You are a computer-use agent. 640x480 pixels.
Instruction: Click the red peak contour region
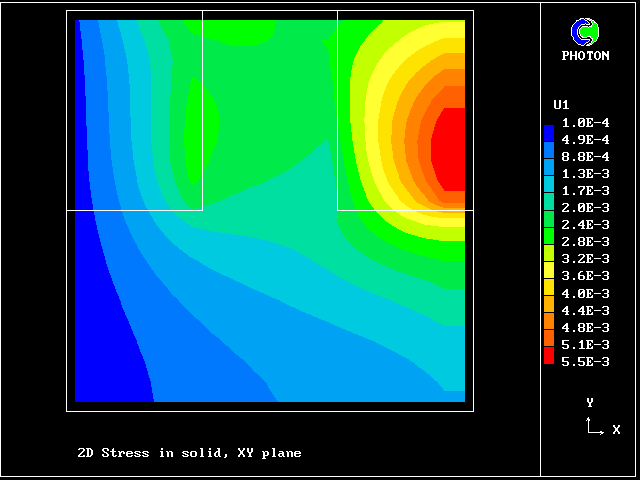click(449, 150)
